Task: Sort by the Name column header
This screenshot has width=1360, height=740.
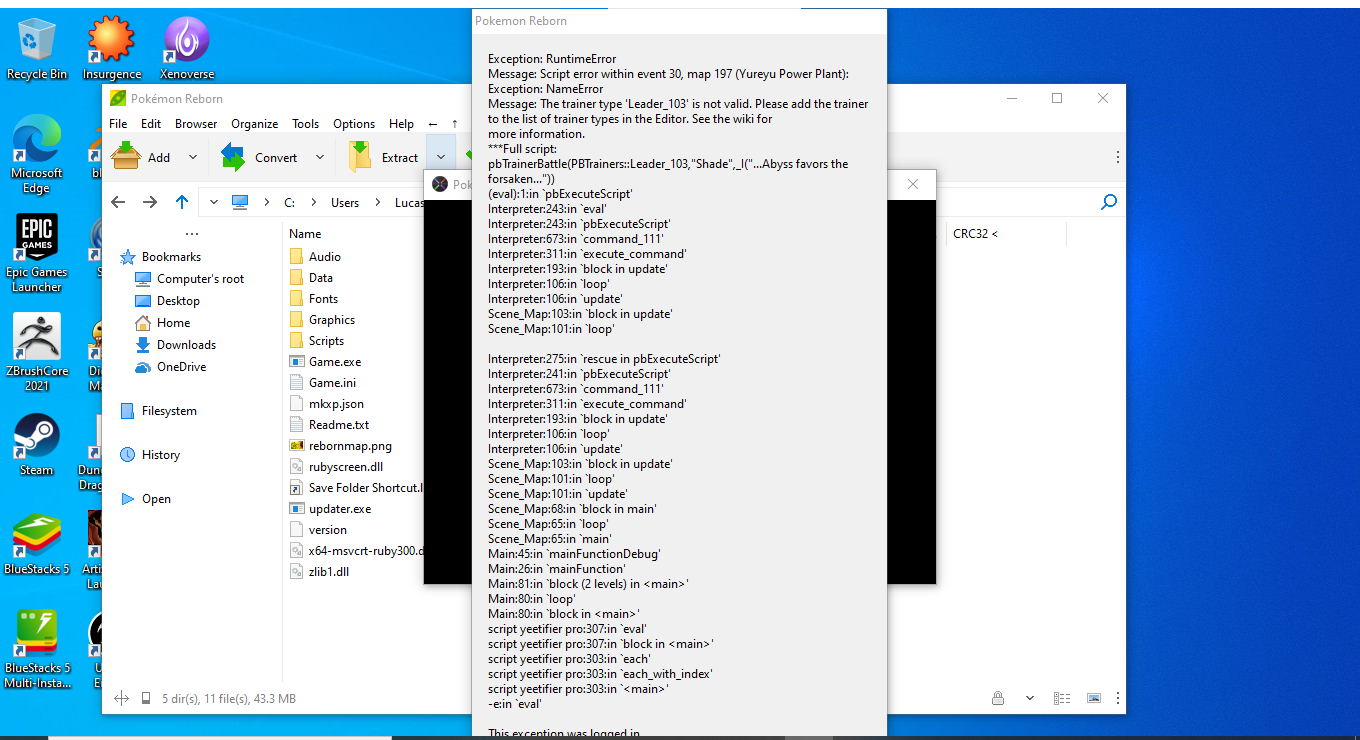Action: [x=305, y=234]
